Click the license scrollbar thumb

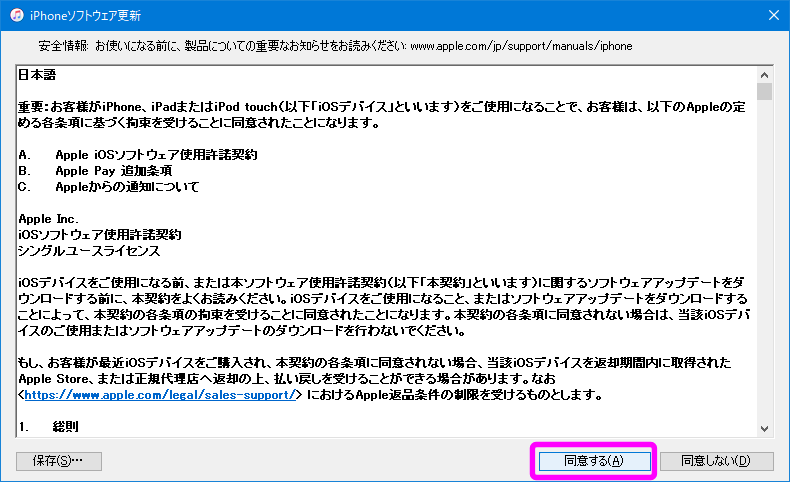[x=764, y=92]
